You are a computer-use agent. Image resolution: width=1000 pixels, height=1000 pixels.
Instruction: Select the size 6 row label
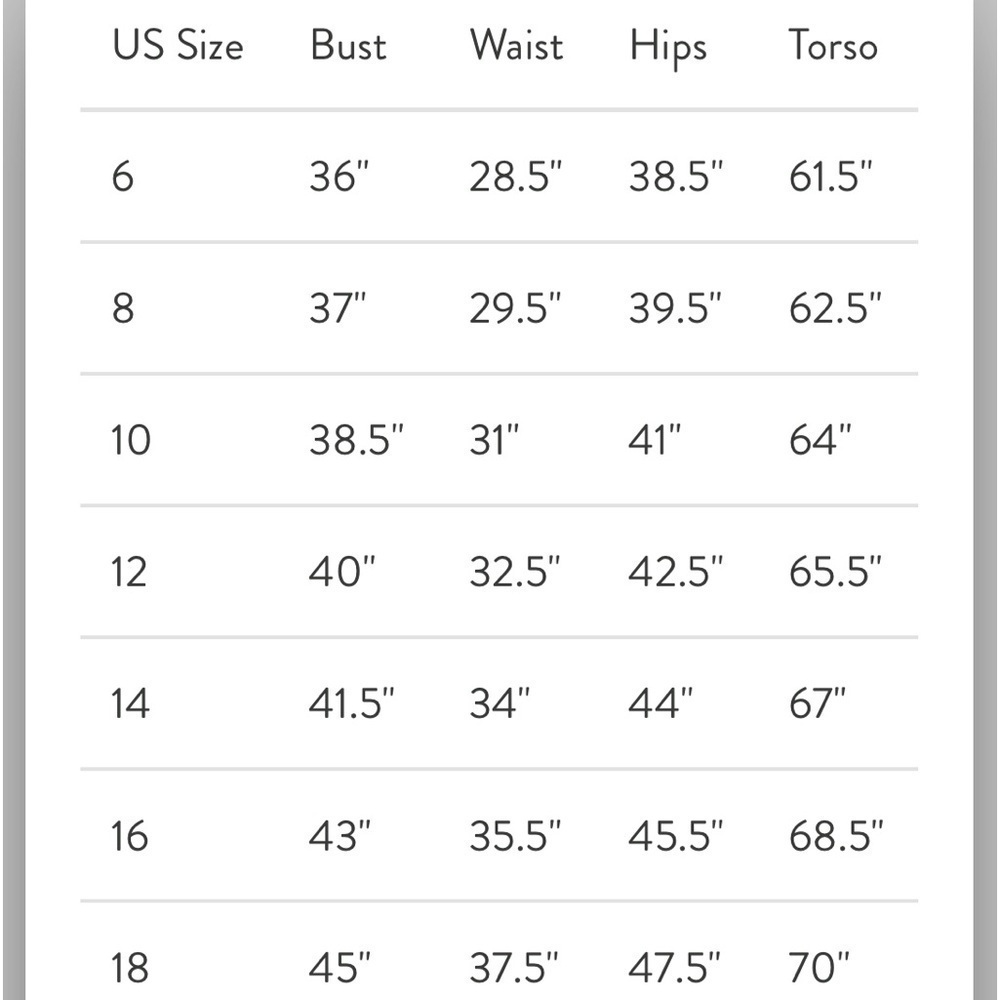[122, 177]
